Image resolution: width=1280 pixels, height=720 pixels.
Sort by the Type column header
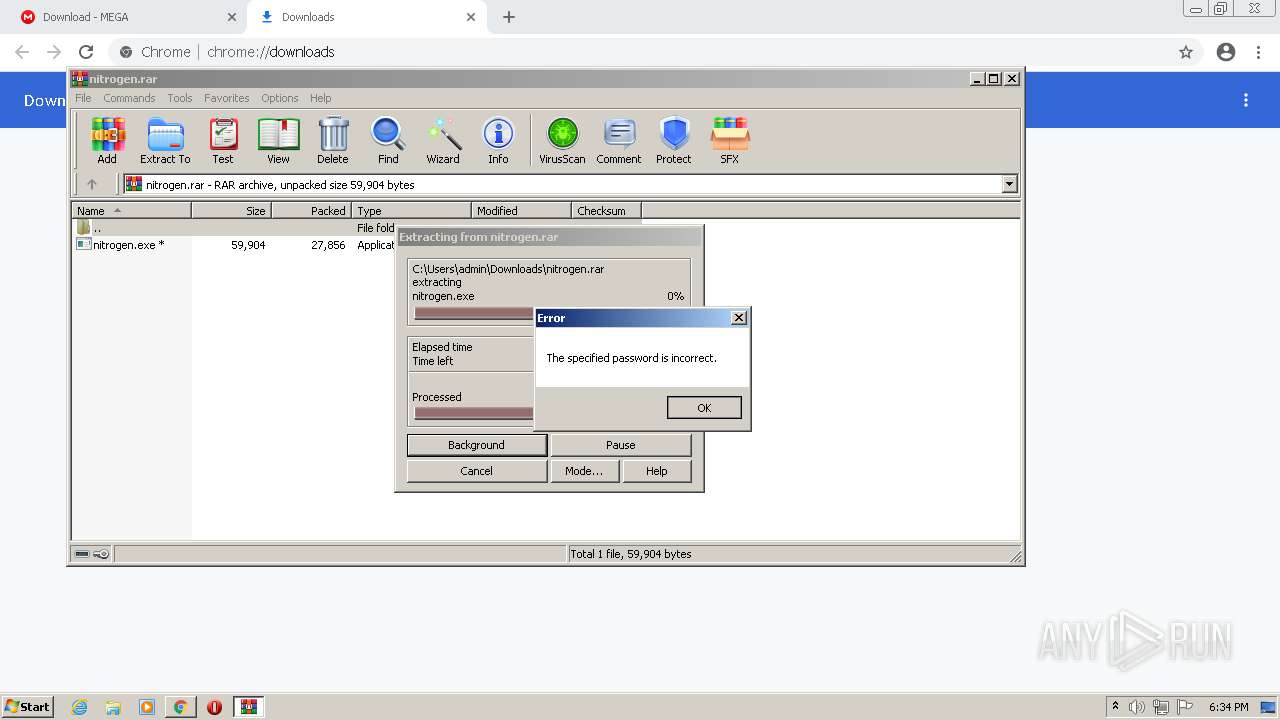tap(411, 210)
